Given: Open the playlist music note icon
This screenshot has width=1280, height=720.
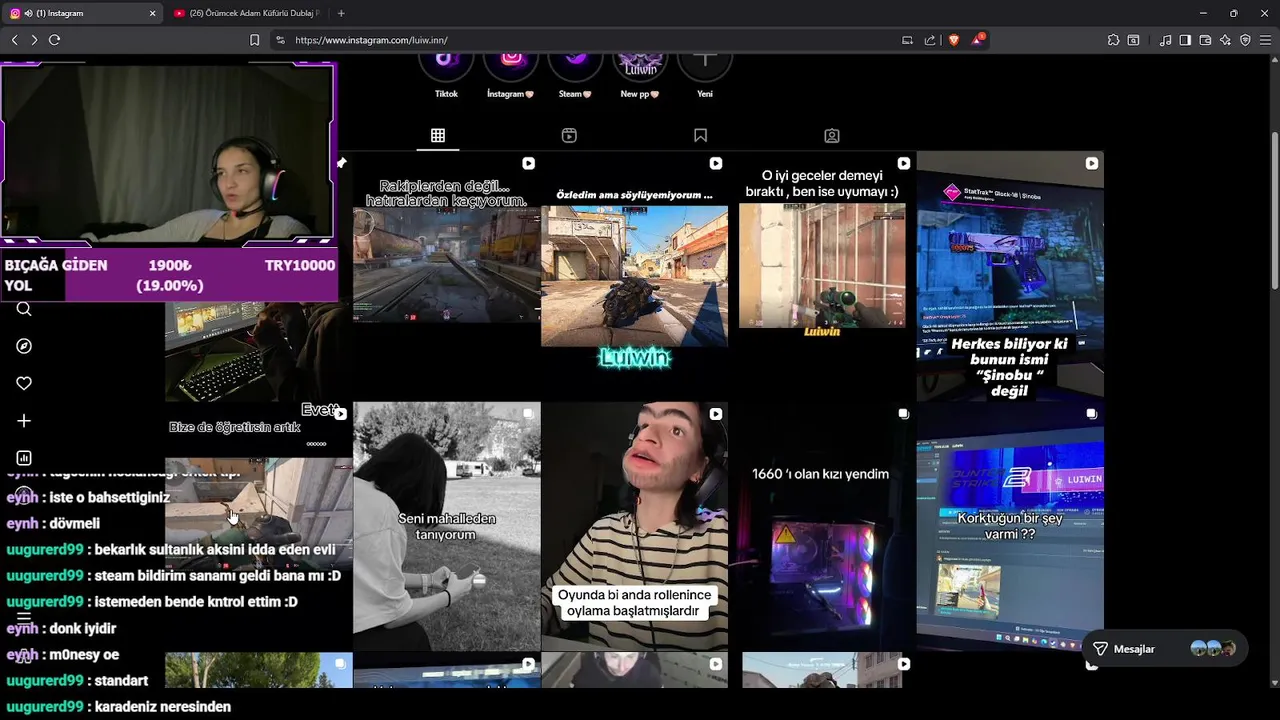Looking at the screenshot, I should (x=1165, y=40).
